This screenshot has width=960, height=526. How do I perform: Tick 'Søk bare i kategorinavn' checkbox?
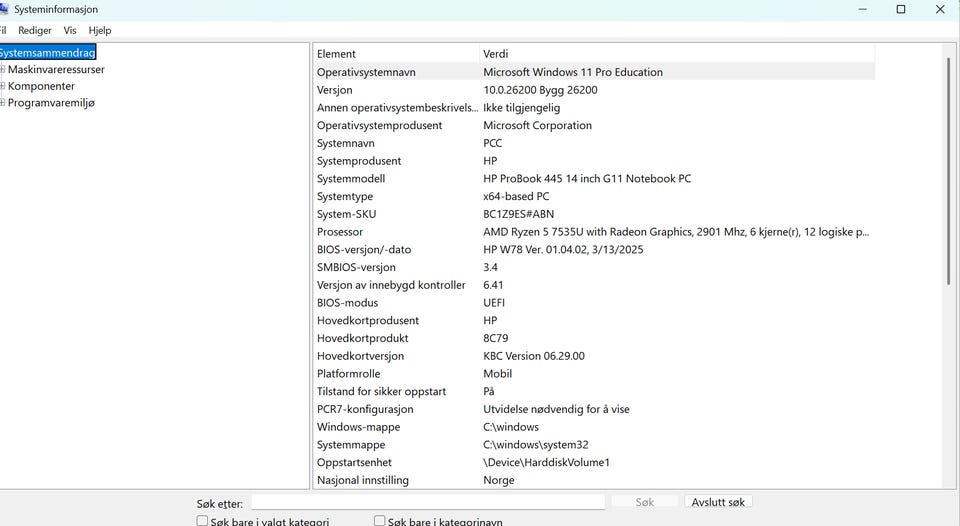click(380, 520)
